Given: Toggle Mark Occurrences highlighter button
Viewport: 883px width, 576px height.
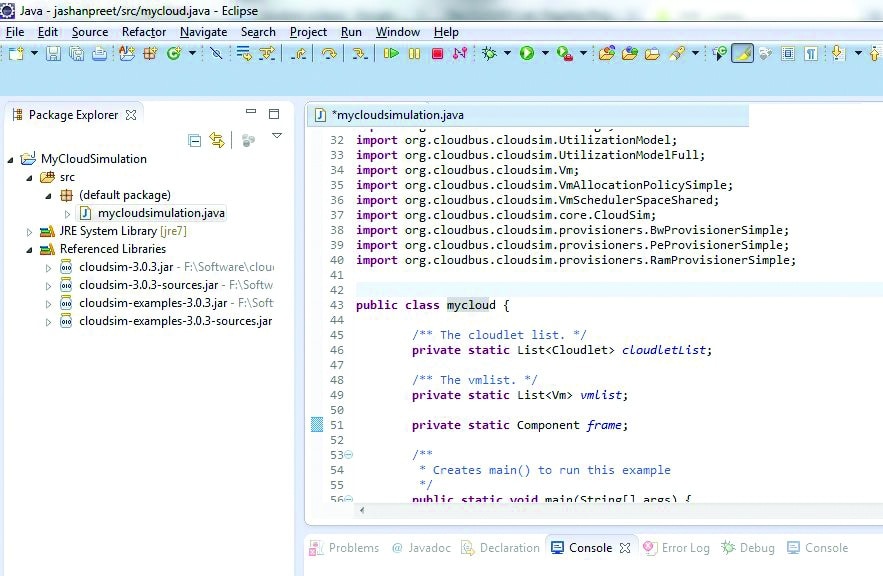Looking at the screenshot, I should coord(741,54).
